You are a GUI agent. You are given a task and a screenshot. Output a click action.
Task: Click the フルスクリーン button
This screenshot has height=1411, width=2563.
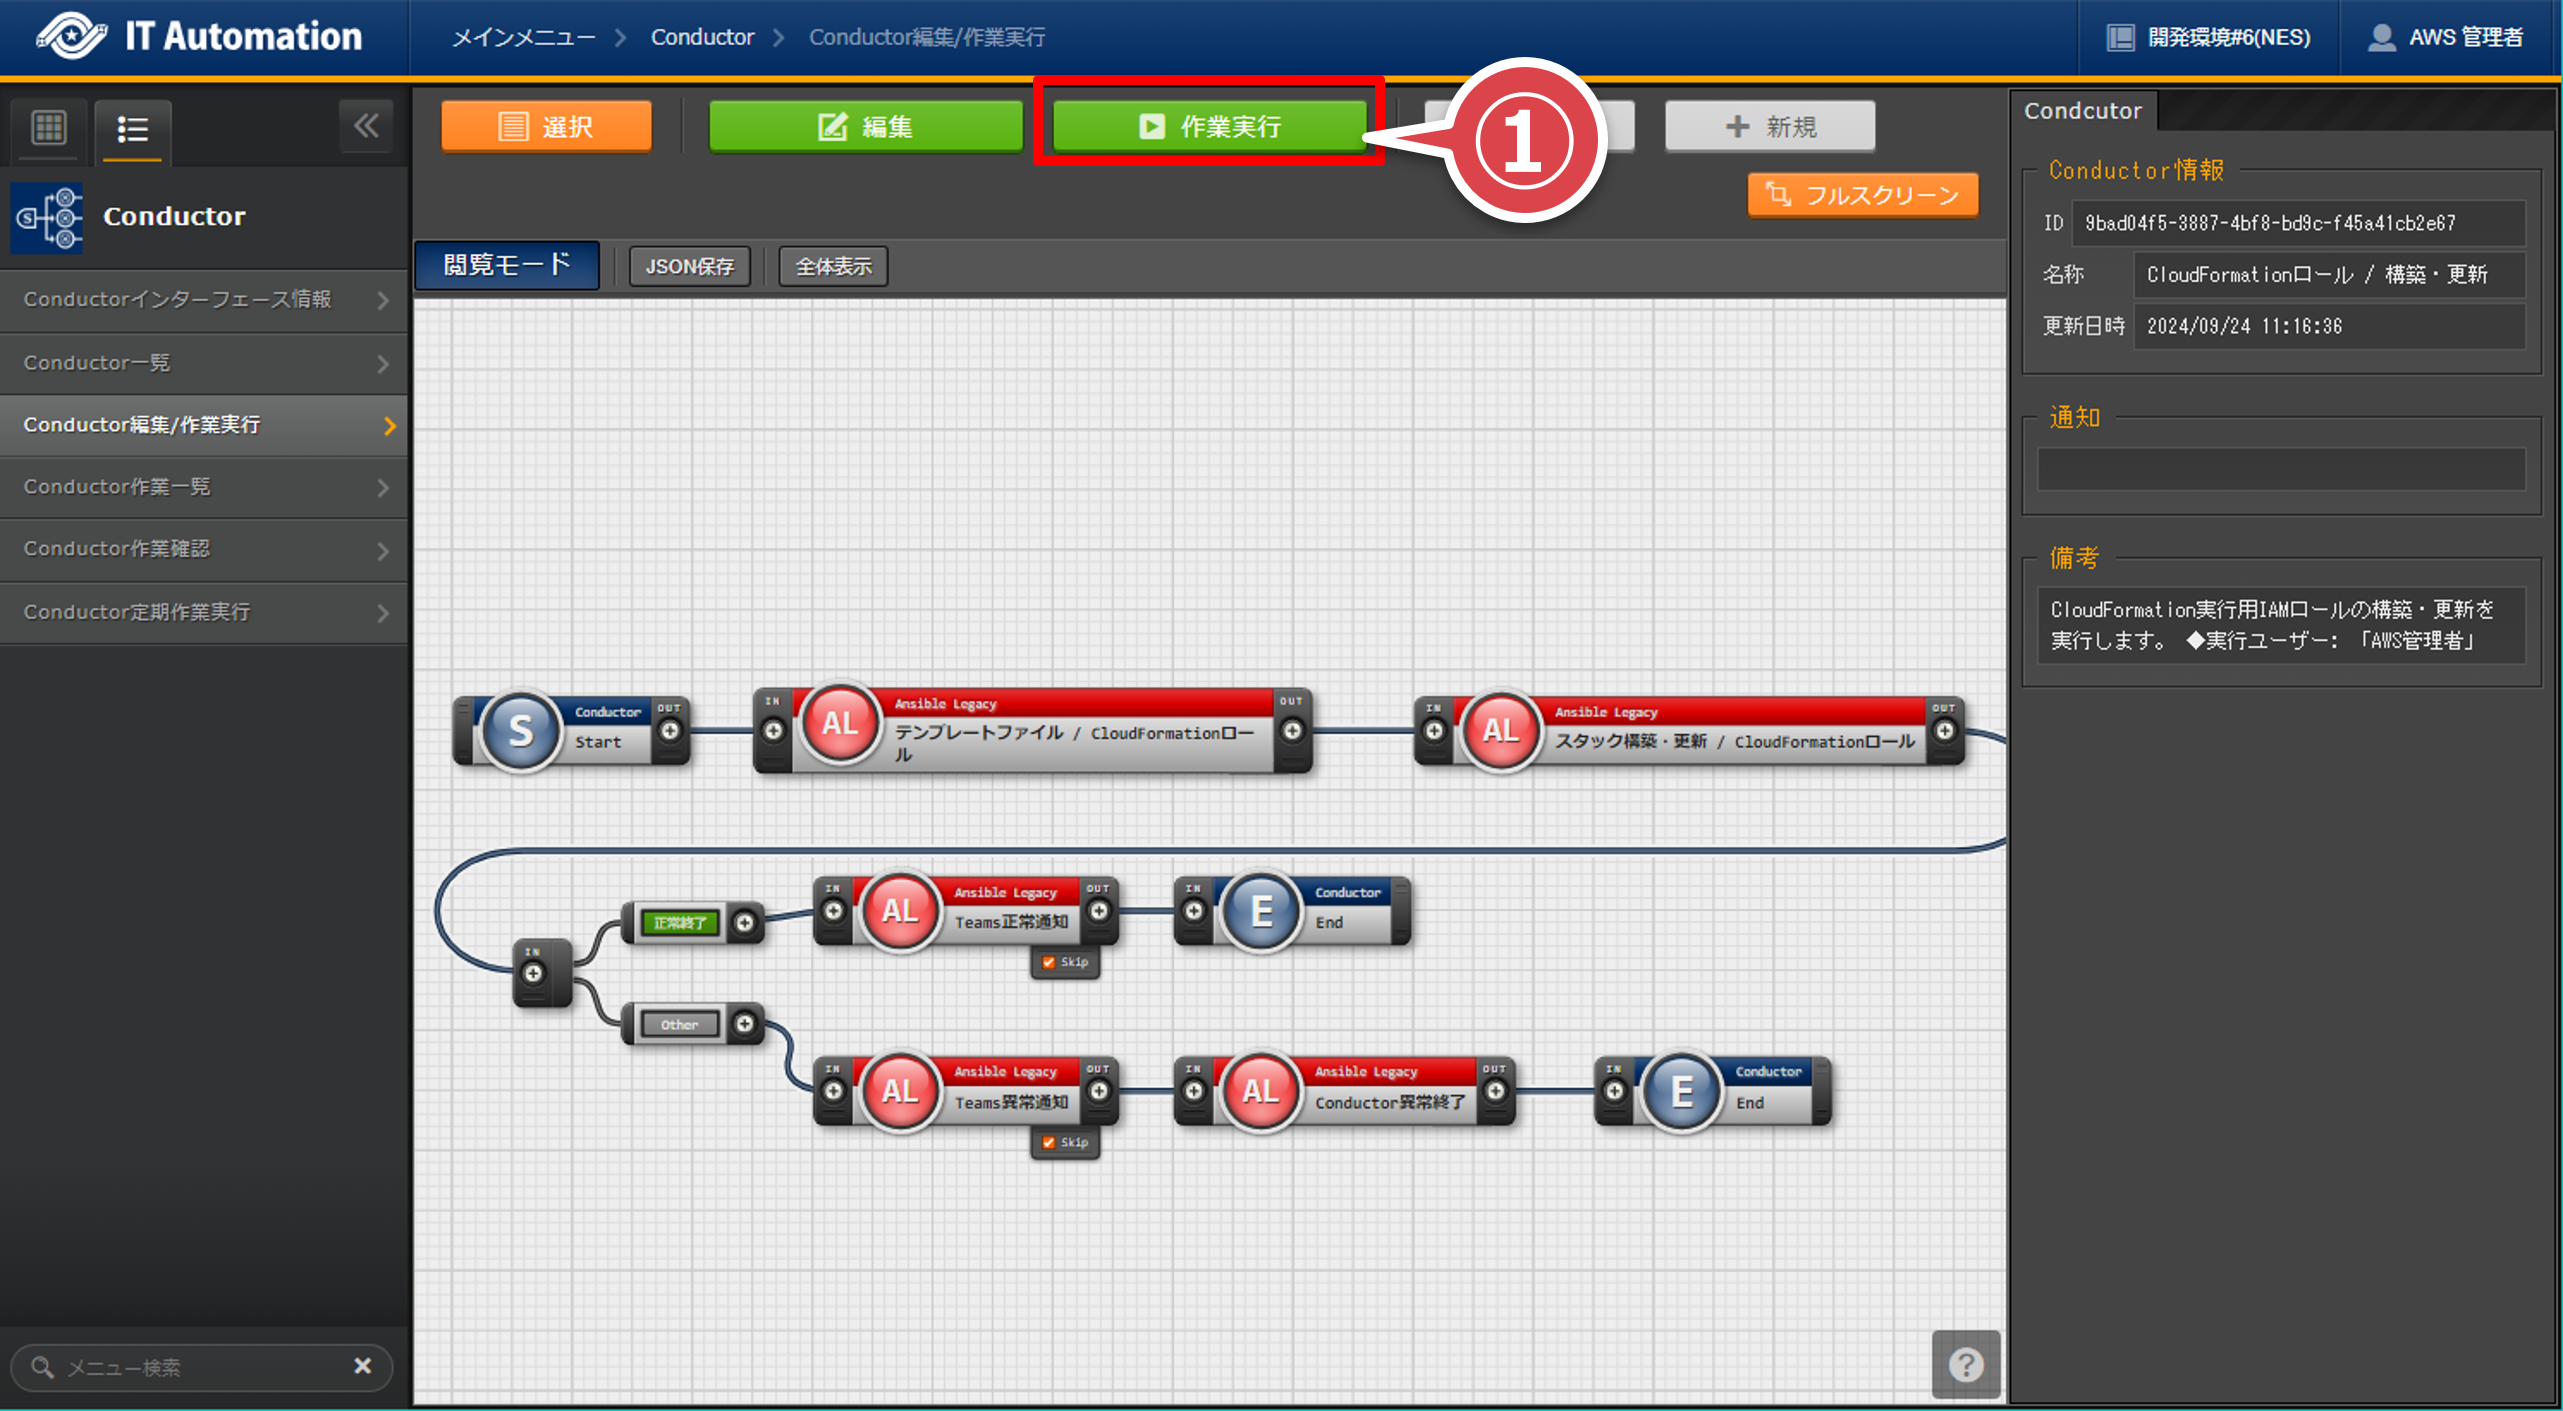tap(1862, 195)
